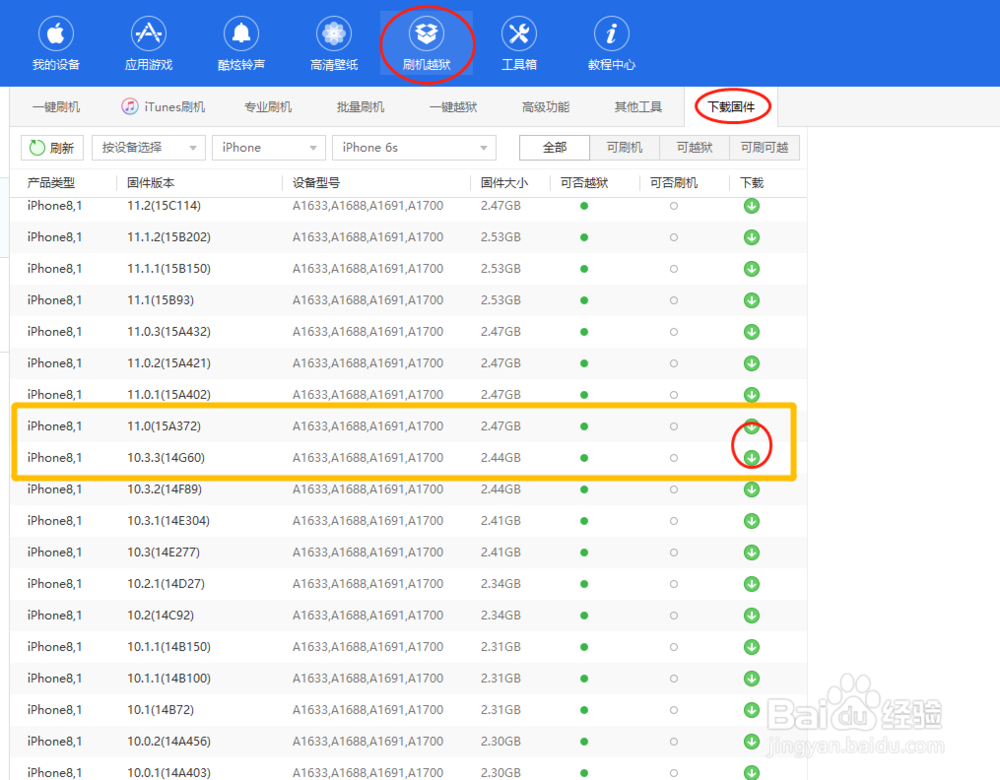Download firmware 10.1.1(14B150)

coord(752,647)
